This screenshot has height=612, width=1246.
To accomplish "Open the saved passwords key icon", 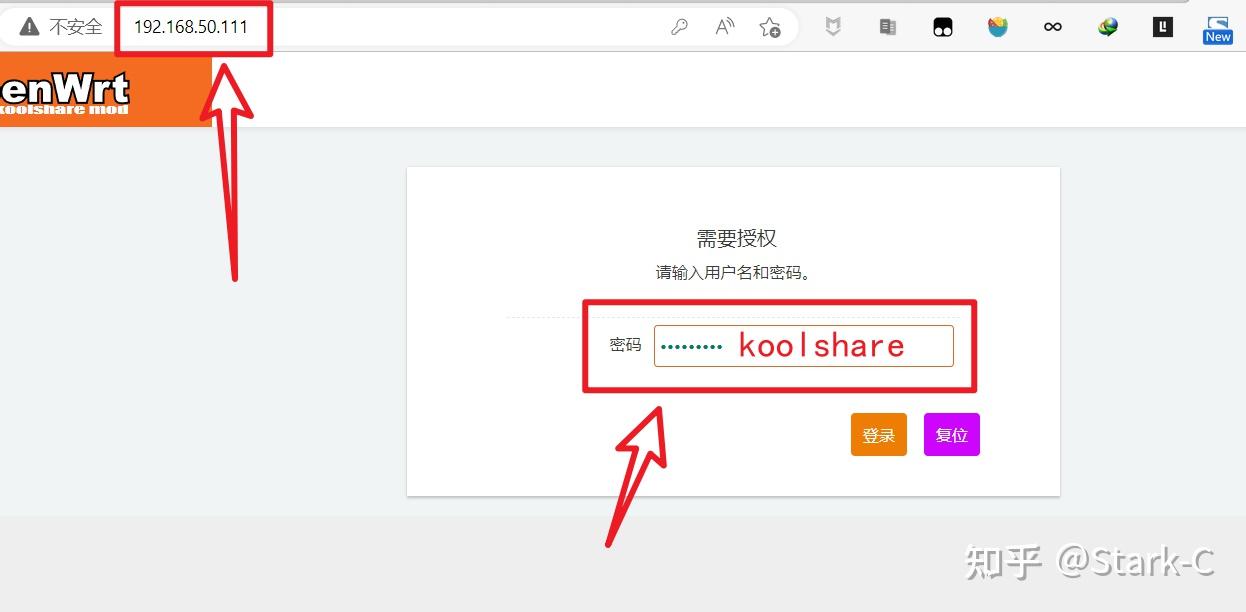I will (x=679, y=27).
